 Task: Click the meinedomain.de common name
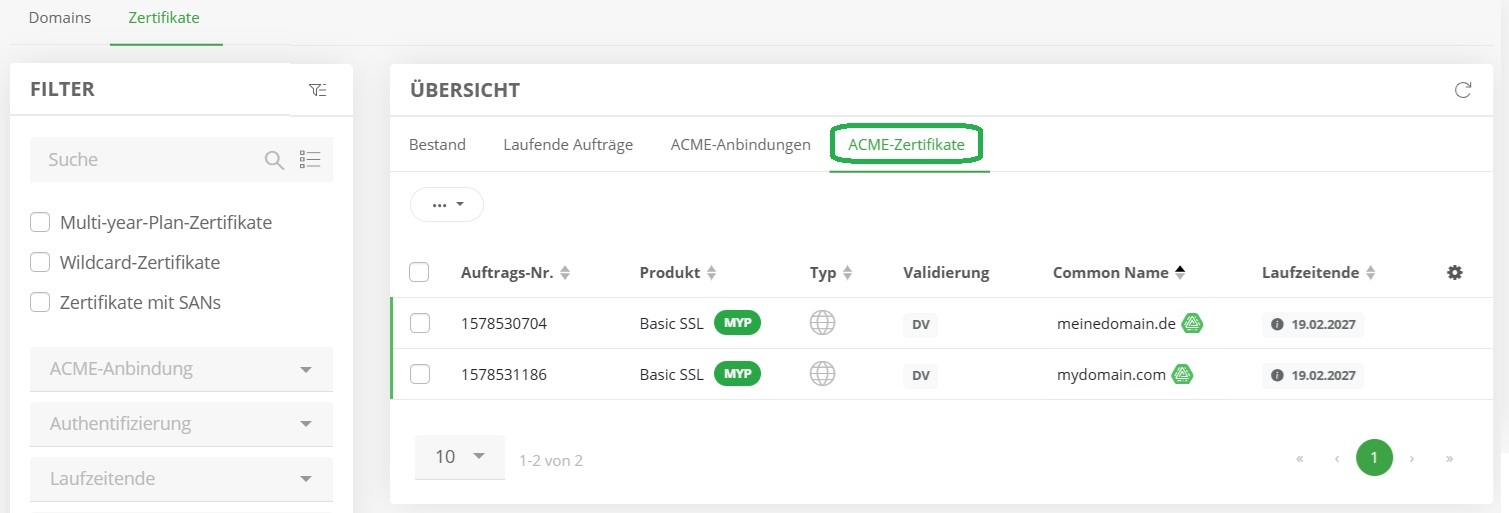[x=1116, y=324]
